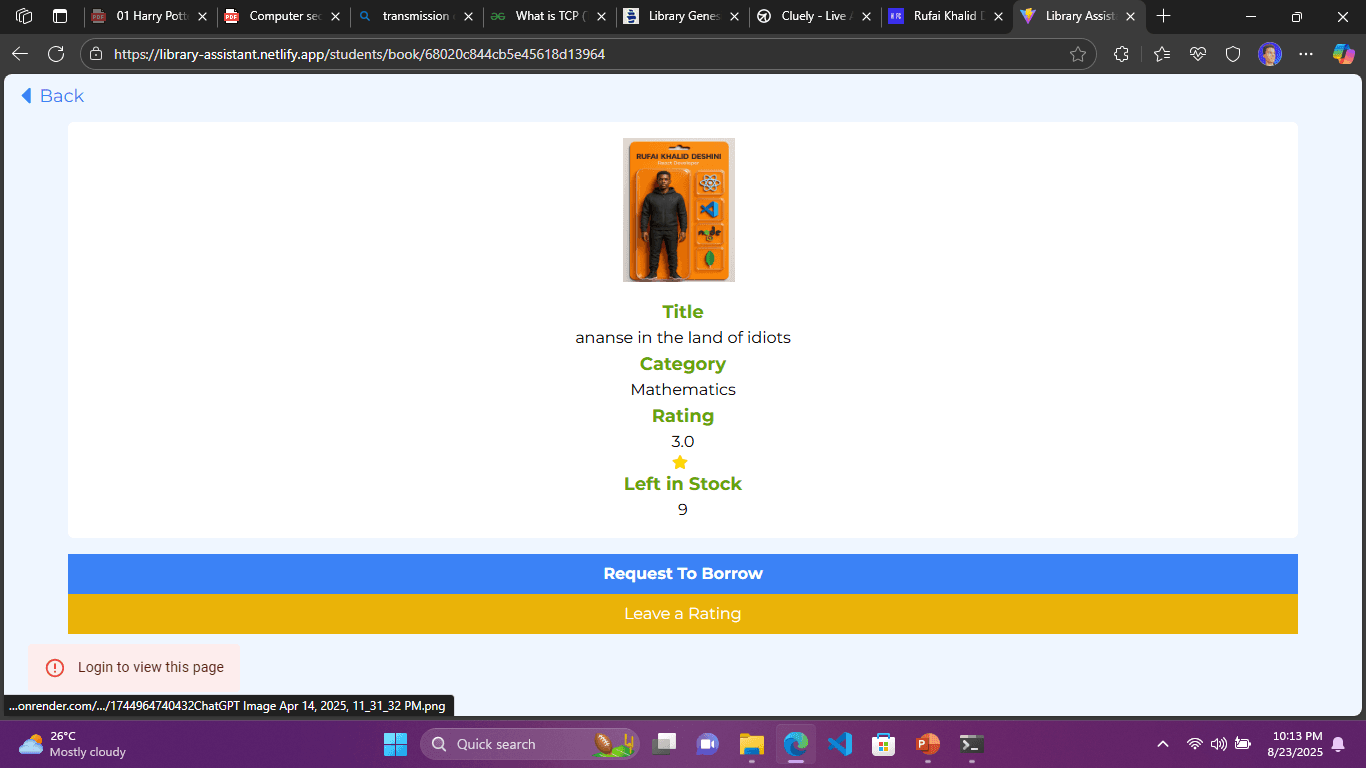
Task: Close the Cluely - Live tab
Action: pos(865,17)
